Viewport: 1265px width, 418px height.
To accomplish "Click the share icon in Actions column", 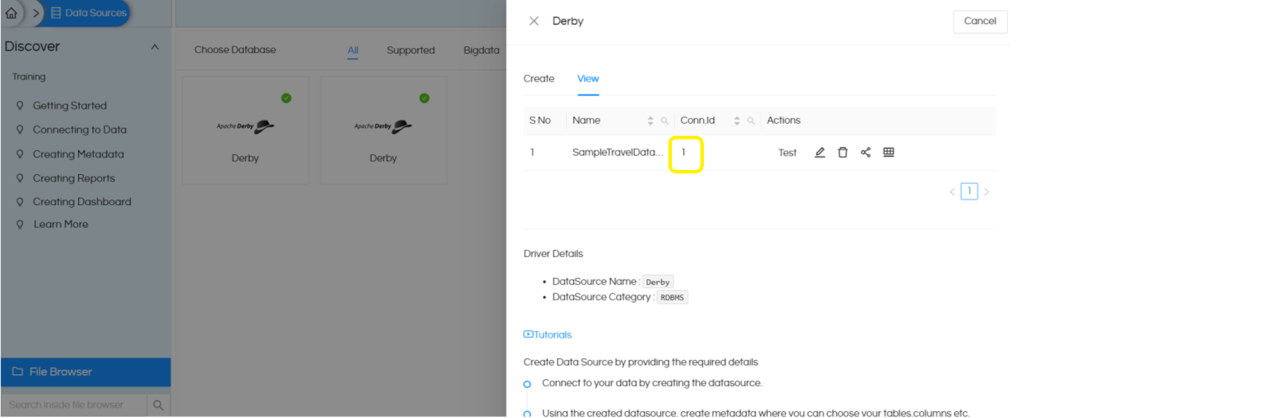I will point(866,153).
